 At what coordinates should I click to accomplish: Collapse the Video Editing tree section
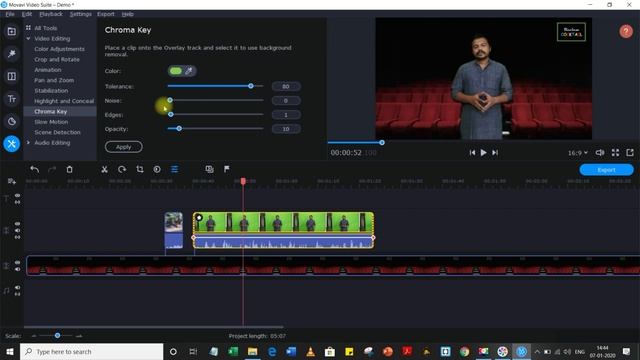(x=28, y=38)
